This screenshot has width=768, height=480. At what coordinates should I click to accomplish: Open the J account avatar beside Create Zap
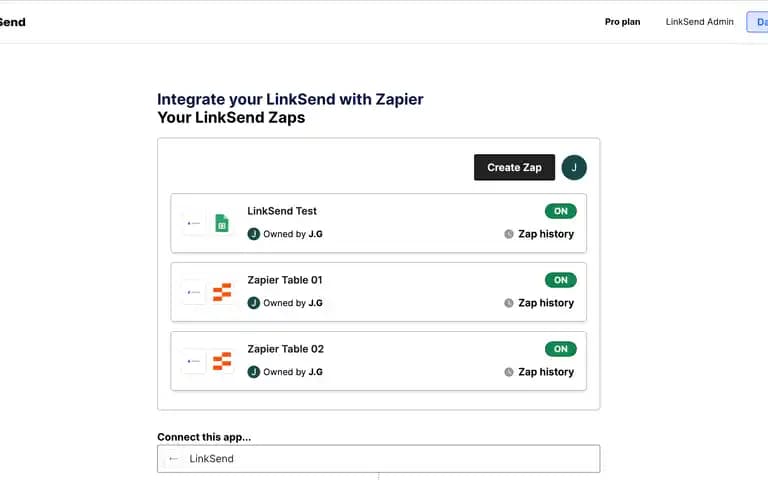tap(574, 168)
